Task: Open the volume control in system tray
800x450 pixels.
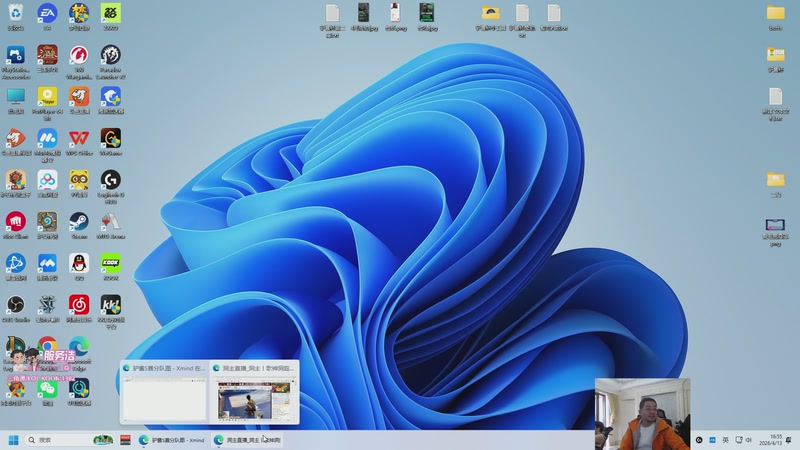Action: click(x=749, y=440)
